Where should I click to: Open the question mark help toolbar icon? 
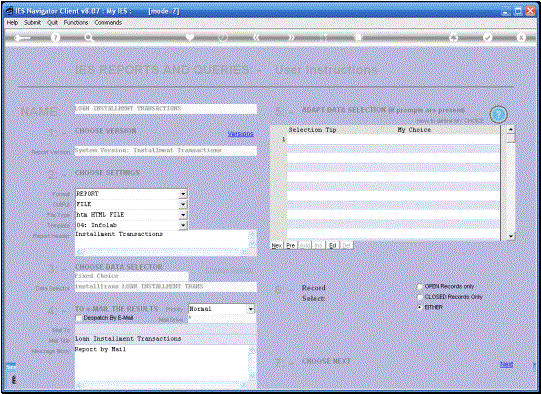coord(55,37)
